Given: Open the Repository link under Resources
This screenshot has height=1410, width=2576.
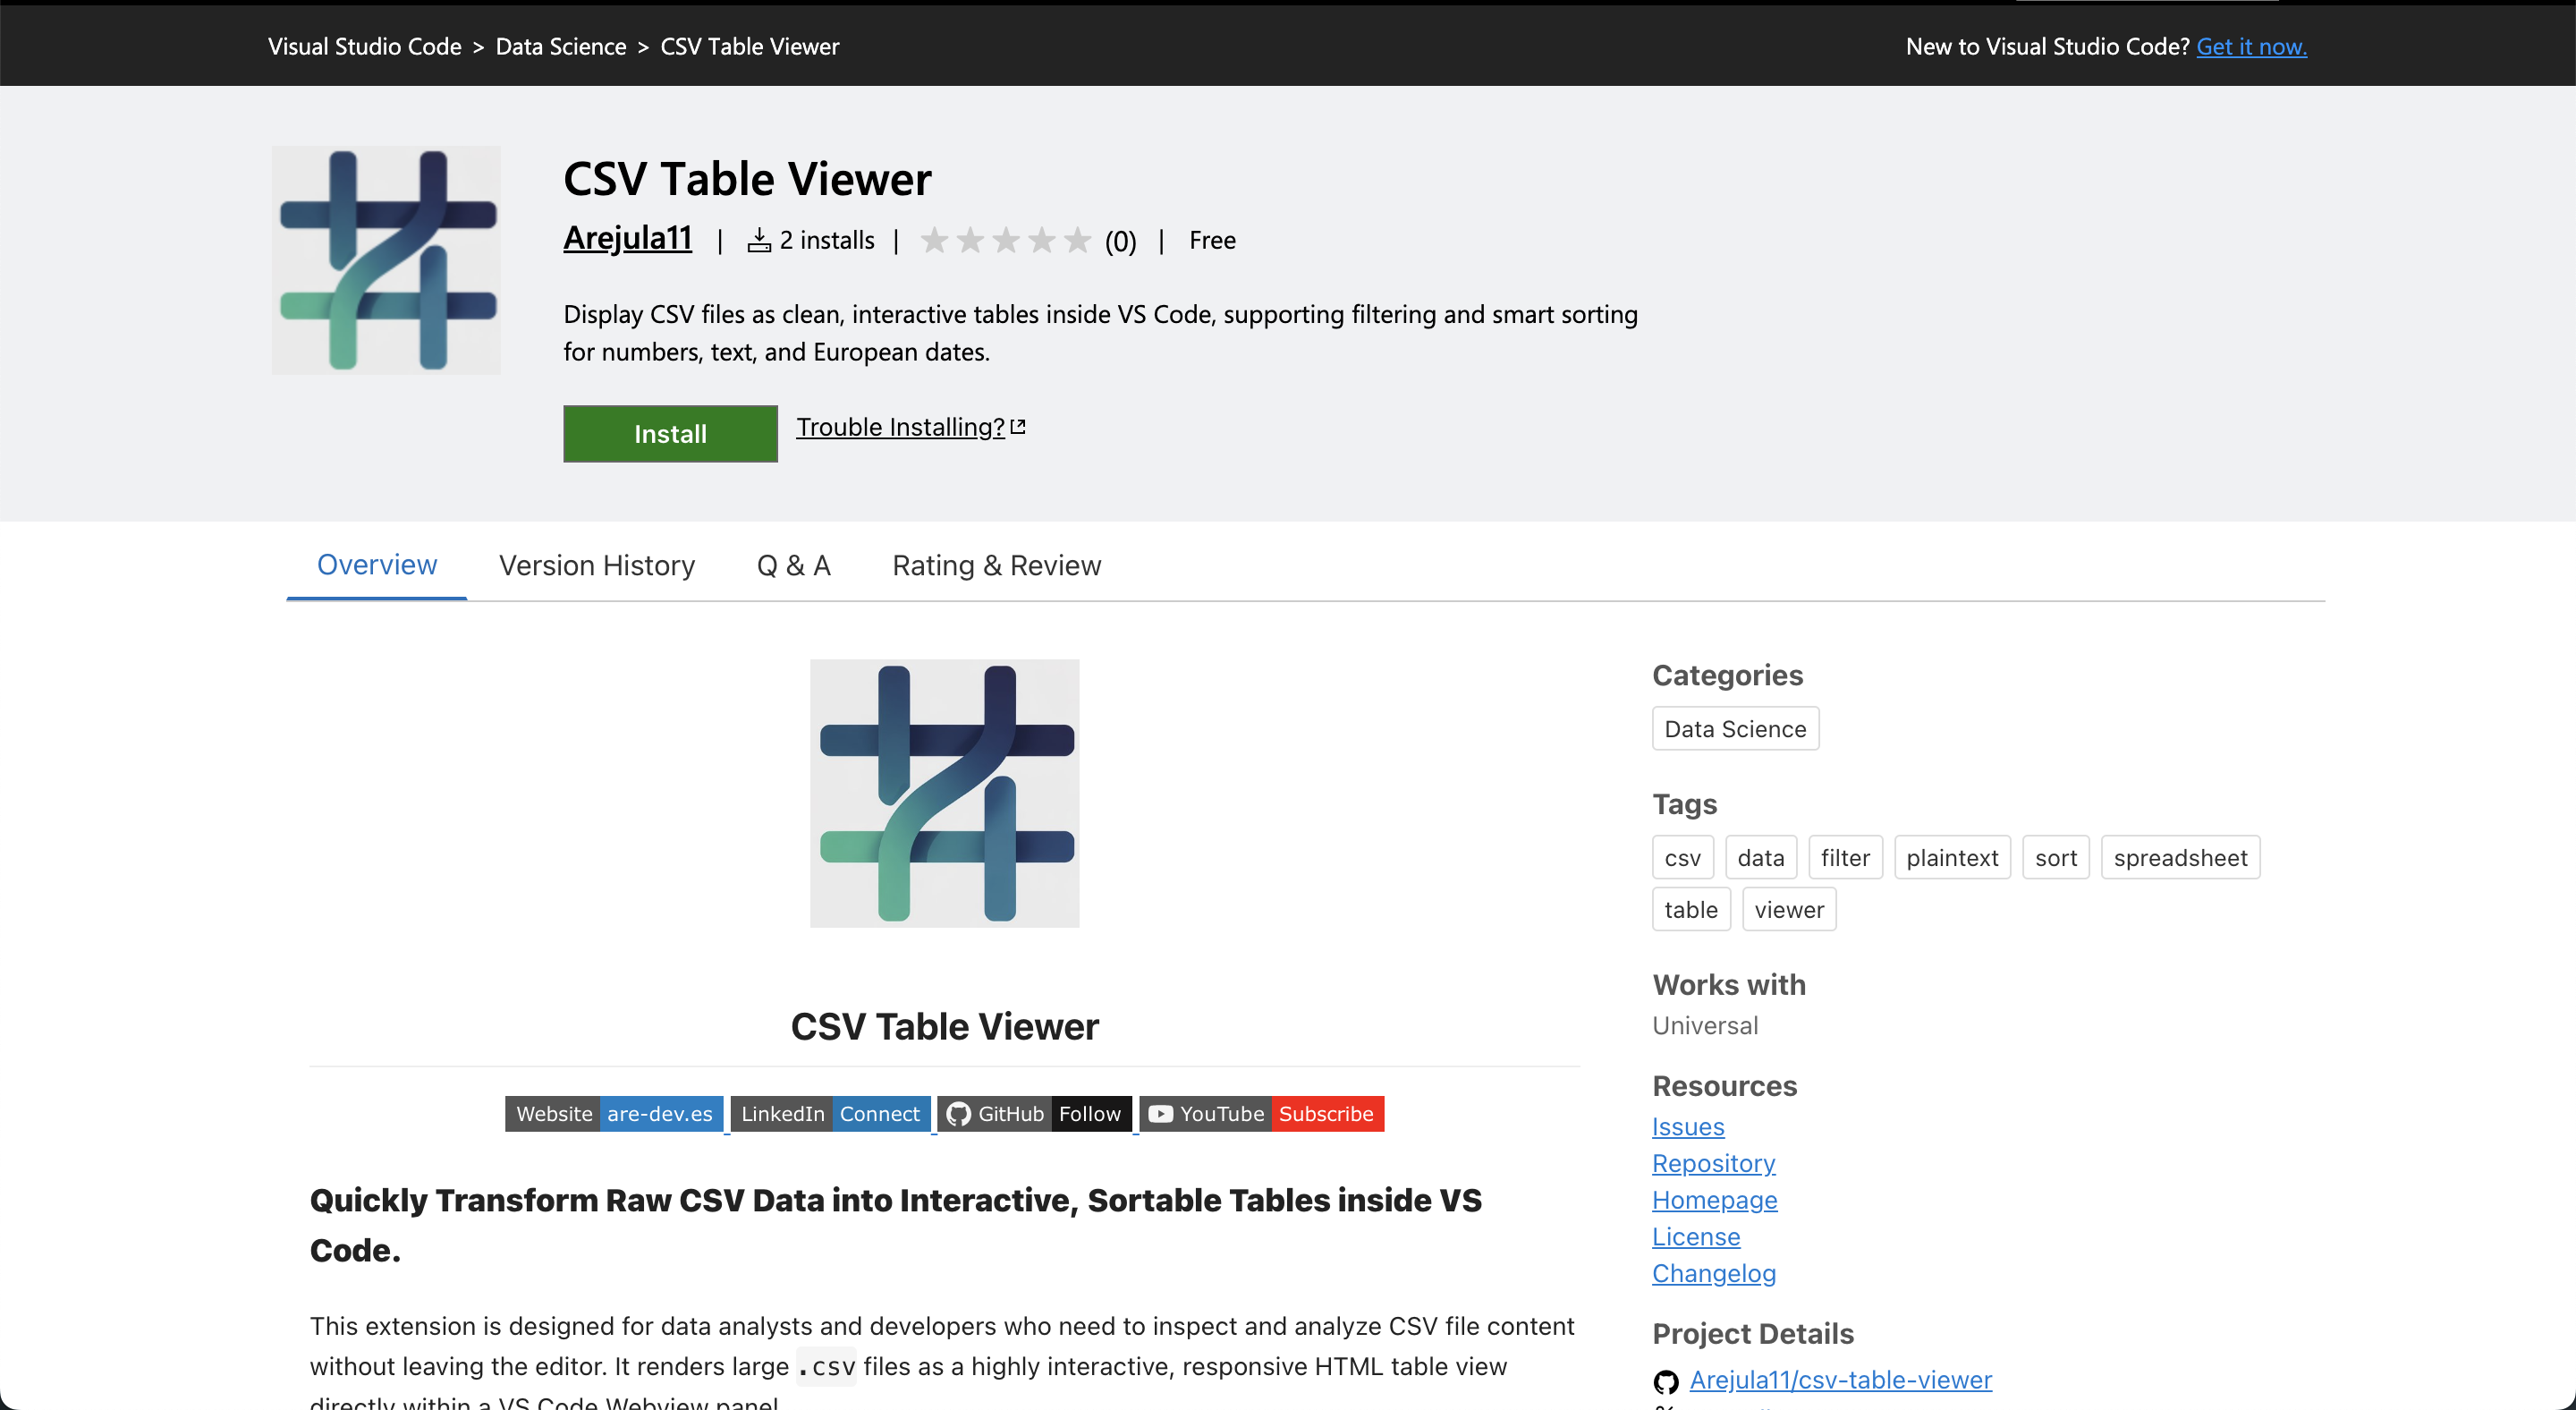Looking at the screenshot, I should click(1713, 1163).
